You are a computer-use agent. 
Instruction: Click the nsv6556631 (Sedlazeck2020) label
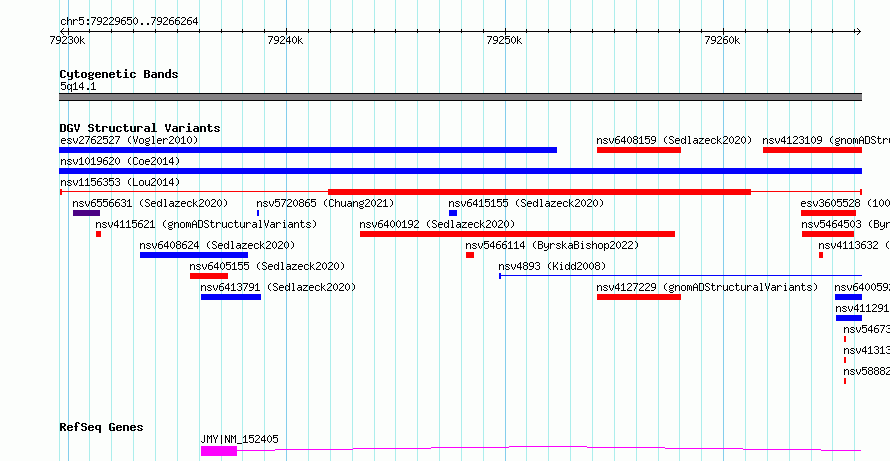[x=150, y=203]
